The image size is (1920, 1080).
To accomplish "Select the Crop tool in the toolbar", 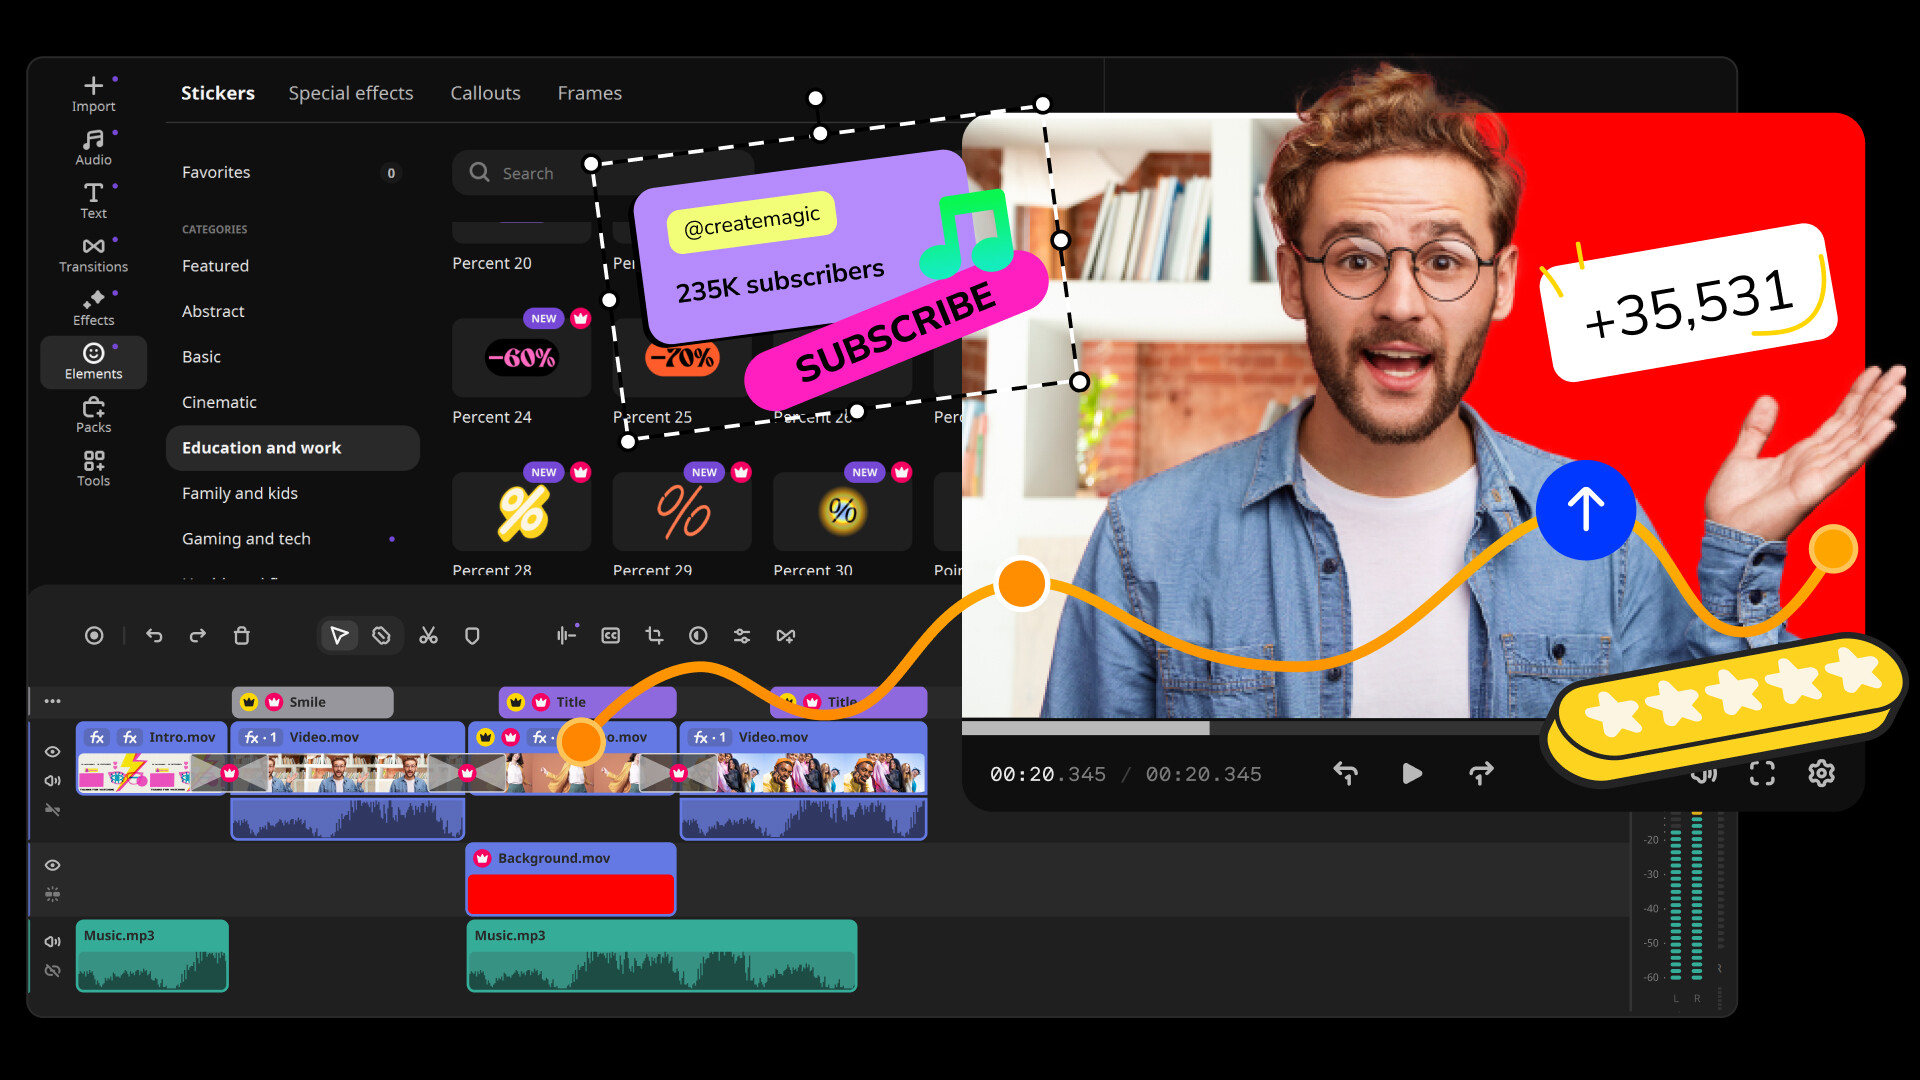I will pyautogui.click(x=654, y=635).
